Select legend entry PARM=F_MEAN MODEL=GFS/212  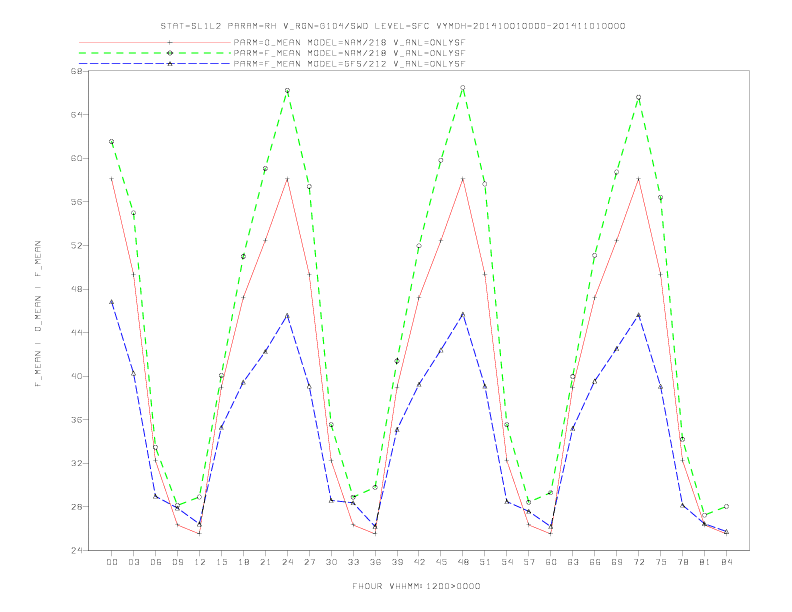349,64
